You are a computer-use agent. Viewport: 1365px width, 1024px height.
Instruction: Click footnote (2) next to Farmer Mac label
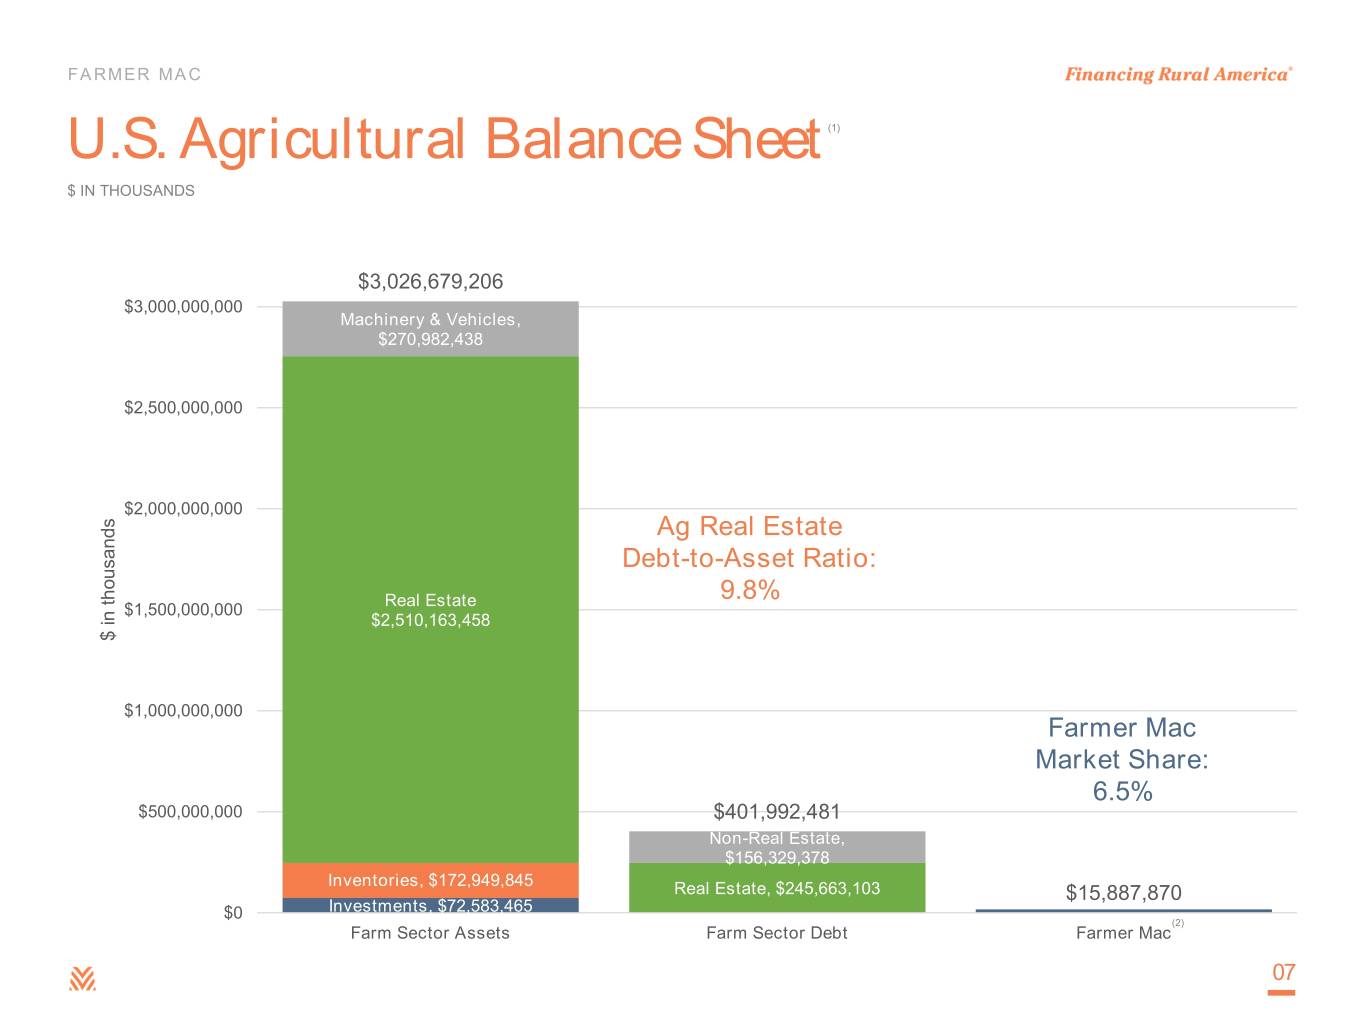pyautogui.click(x=1178, y=923)
